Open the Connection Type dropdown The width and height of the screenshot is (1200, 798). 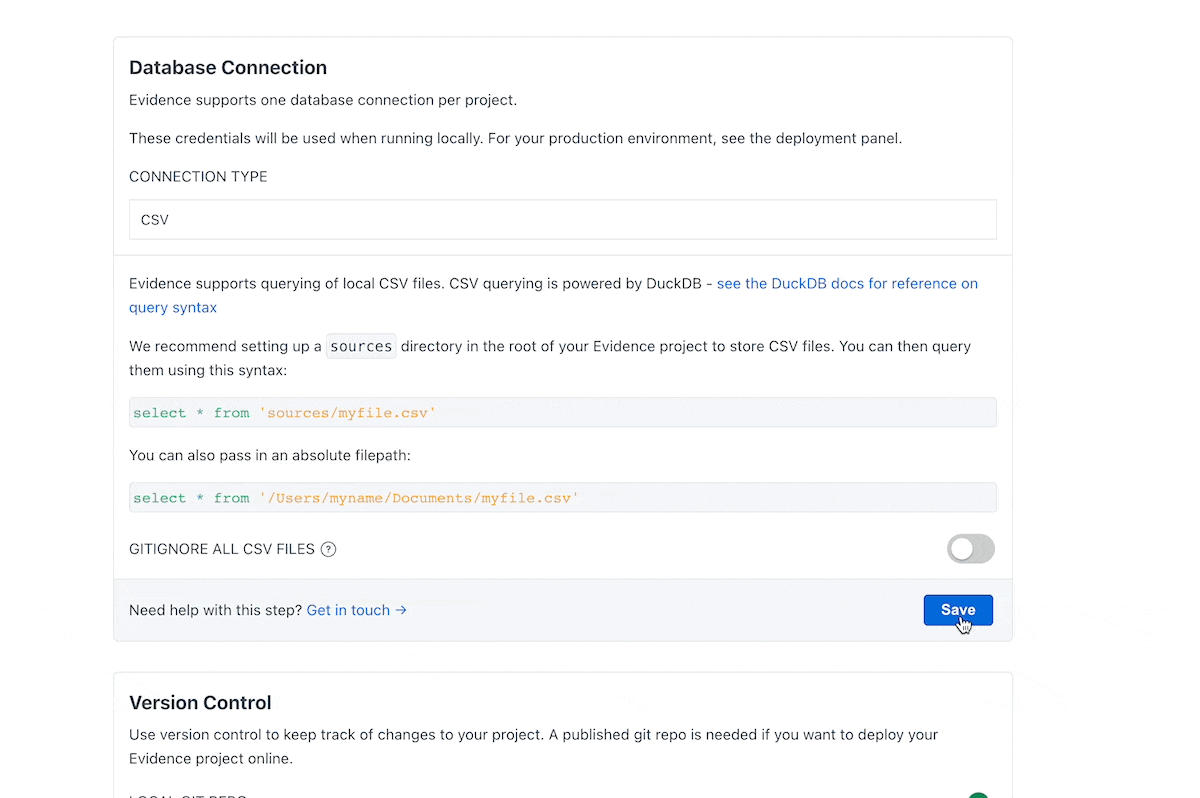(x=563, y=219)
